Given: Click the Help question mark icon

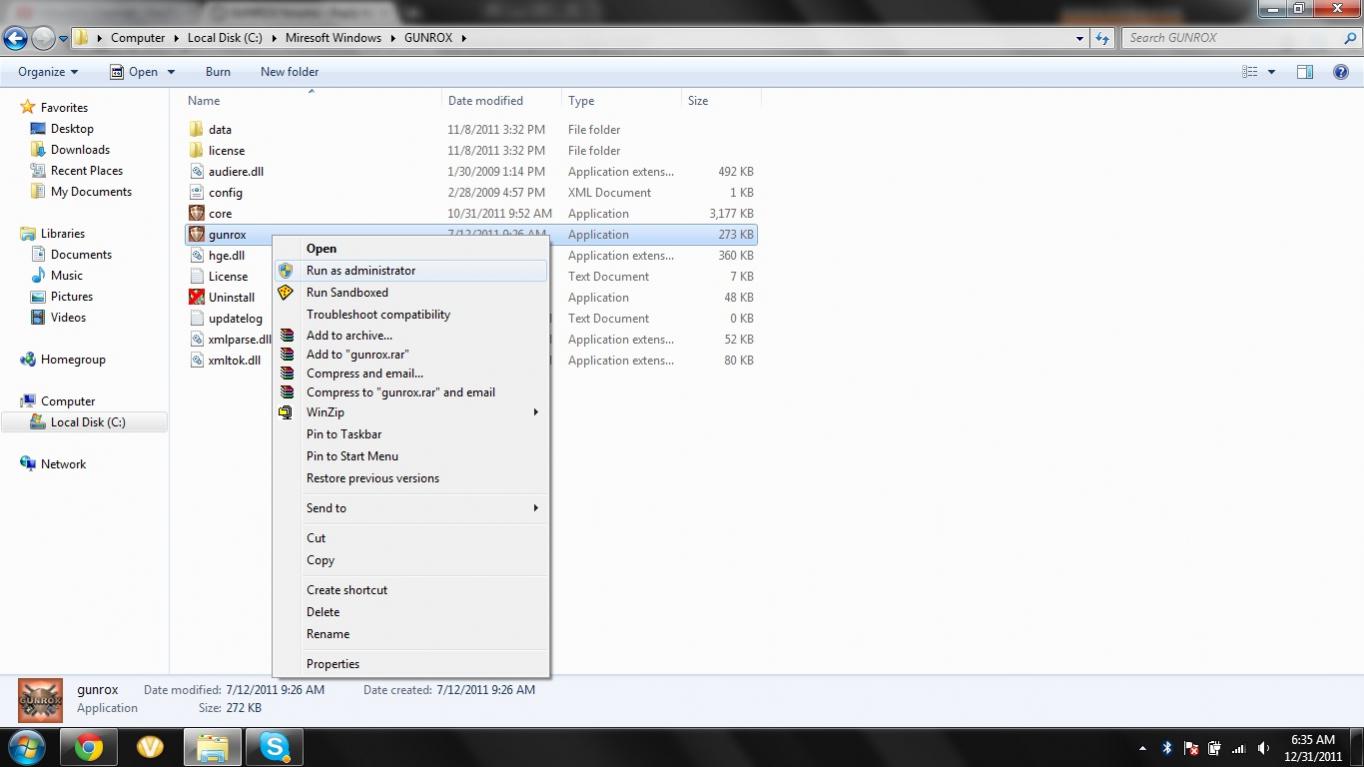Looking at the screenshot, I should (x=1341, y=72).
